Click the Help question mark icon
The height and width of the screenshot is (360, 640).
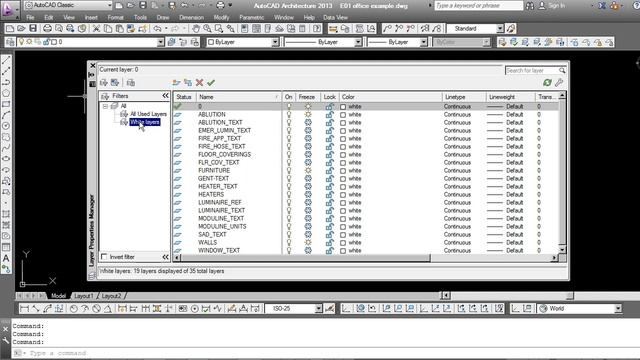click(x=317, y=29)
